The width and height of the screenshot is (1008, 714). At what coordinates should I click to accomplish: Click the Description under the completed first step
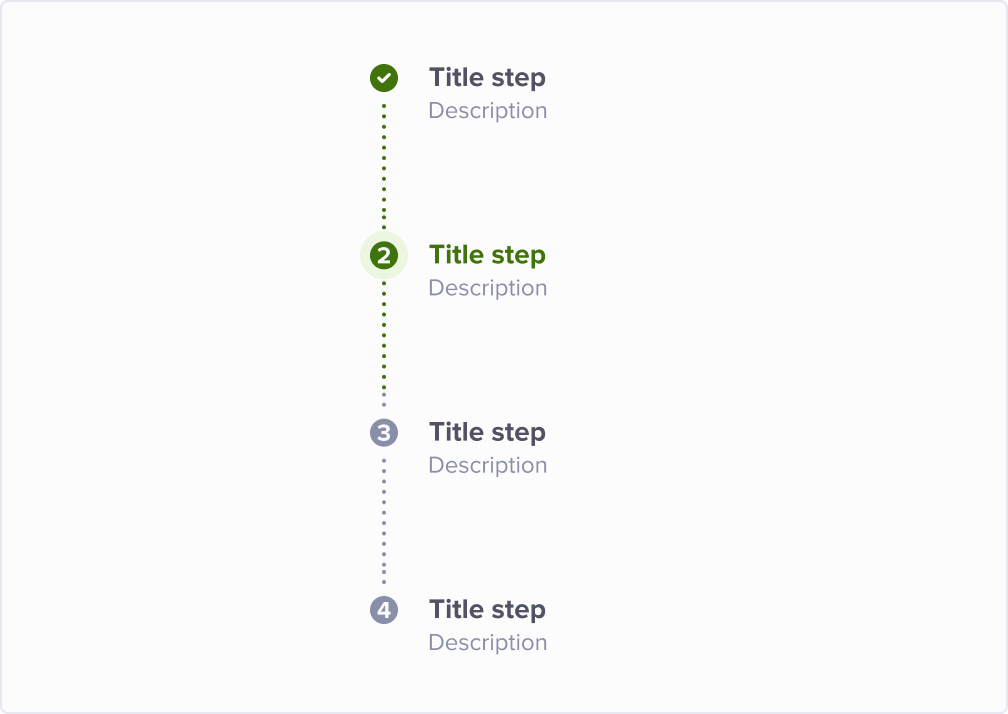click(487, 111)
